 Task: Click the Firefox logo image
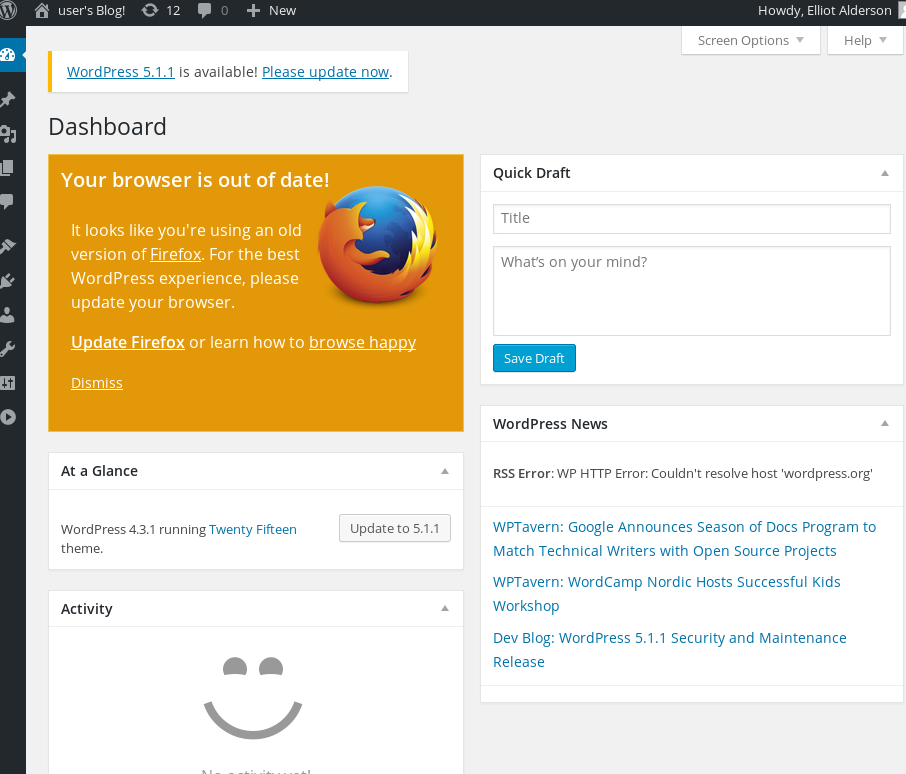(x=377, y=244)
